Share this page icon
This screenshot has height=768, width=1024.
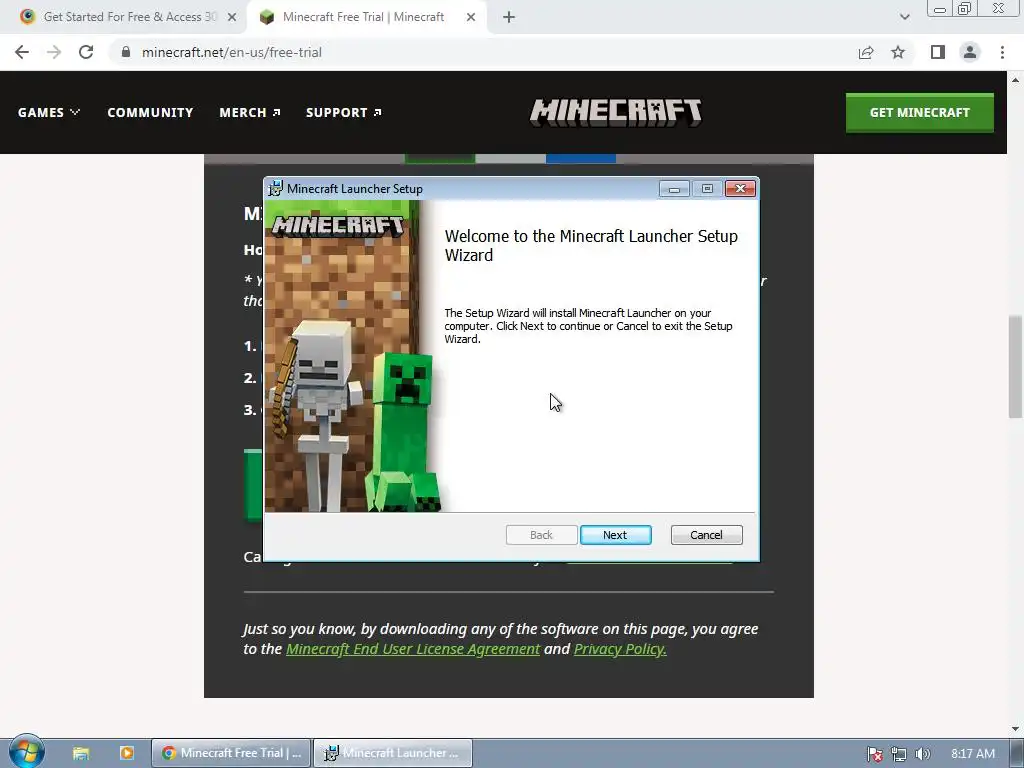(866, 52)
